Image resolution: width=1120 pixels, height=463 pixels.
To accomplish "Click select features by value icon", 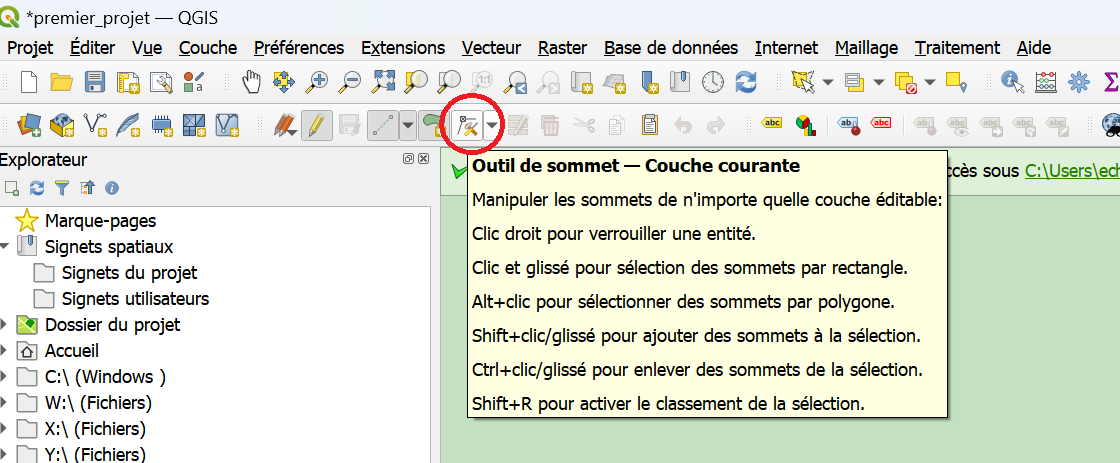I will [x=855, y=82].
